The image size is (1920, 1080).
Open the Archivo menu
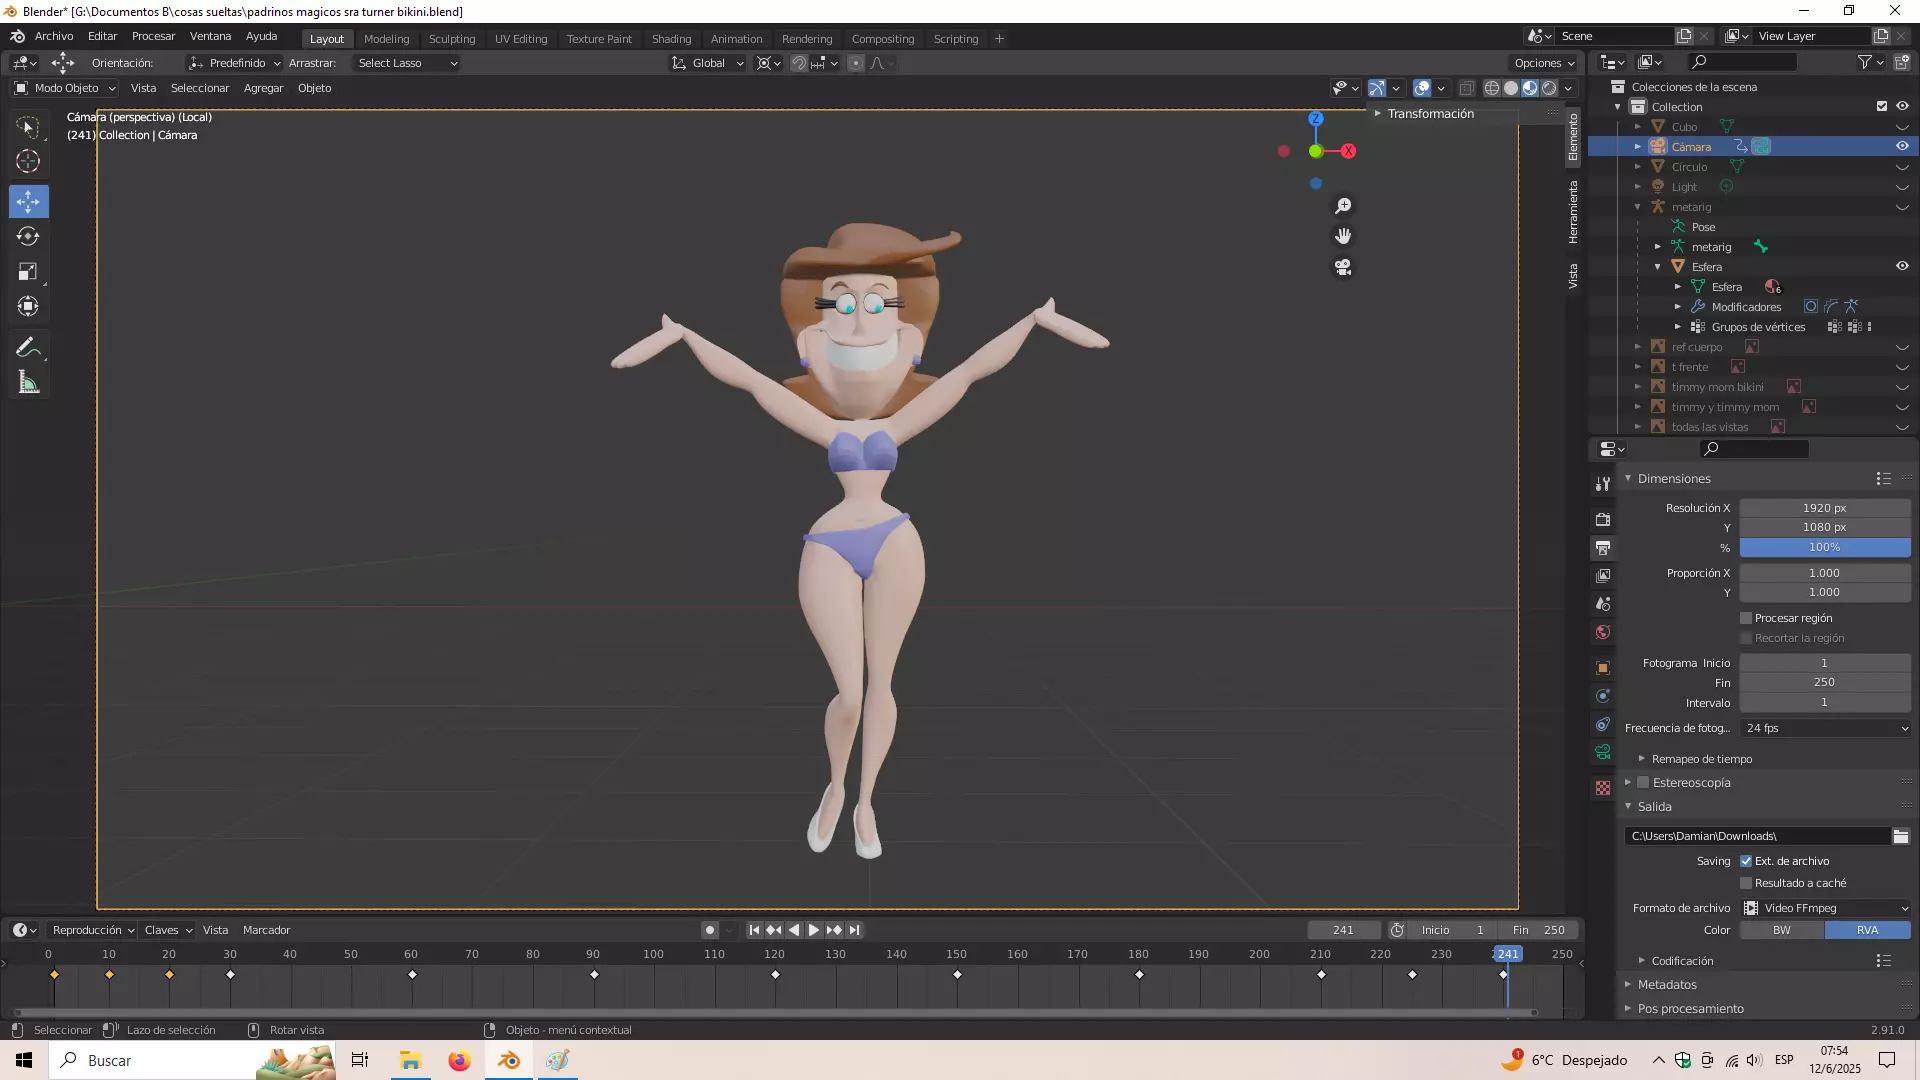(54, 36)
